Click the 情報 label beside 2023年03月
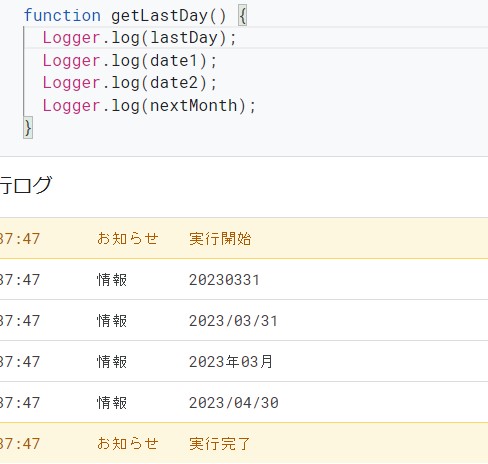The width and height of the screenshot is (488, 464). pyautogui.click(x=112, y=362)
